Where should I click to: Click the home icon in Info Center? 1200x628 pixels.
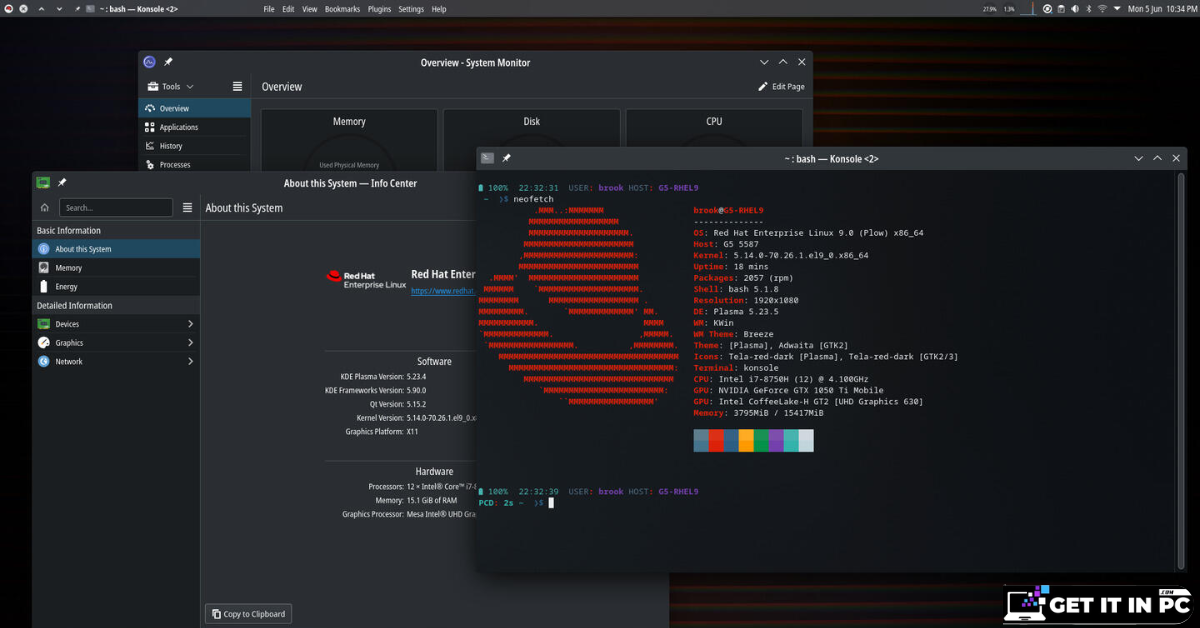44,208
